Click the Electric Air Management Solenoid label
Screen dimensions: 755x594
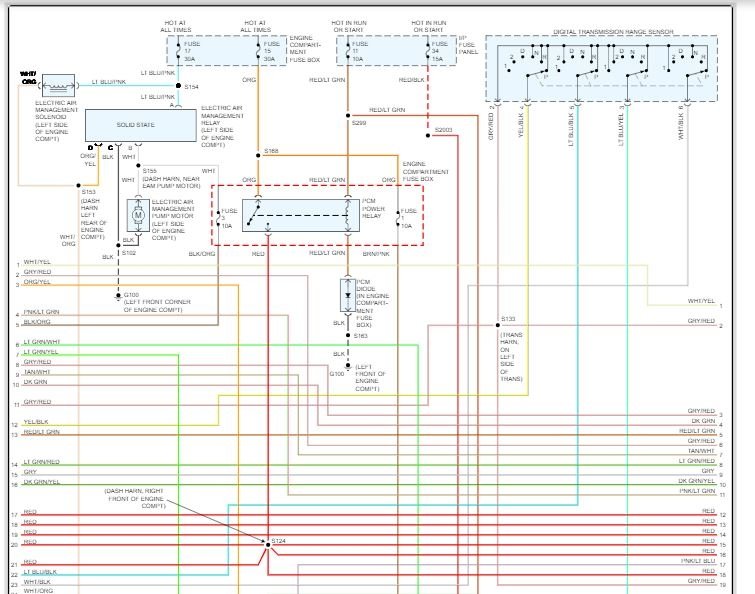point(56,121)
